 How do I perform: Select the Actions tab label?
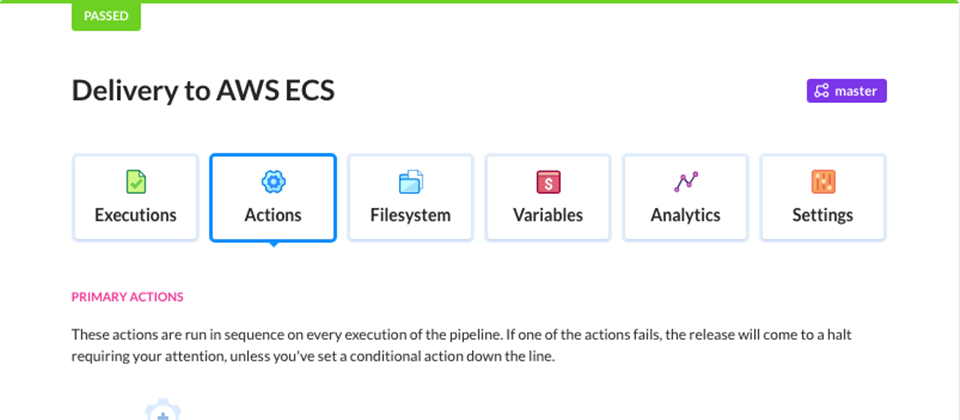pyautogui.click(x=273, y=215)
